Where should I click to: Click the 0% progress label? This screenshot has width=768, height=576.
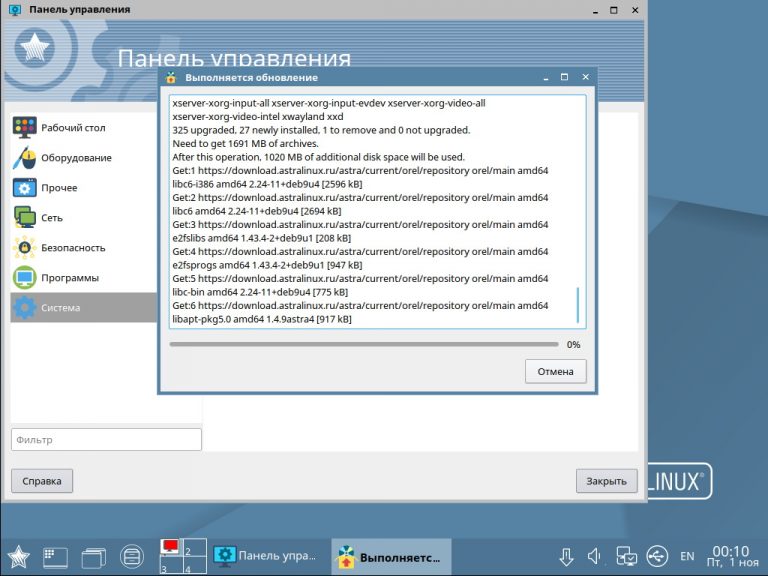pyautogui.click(x=573, y=345)
